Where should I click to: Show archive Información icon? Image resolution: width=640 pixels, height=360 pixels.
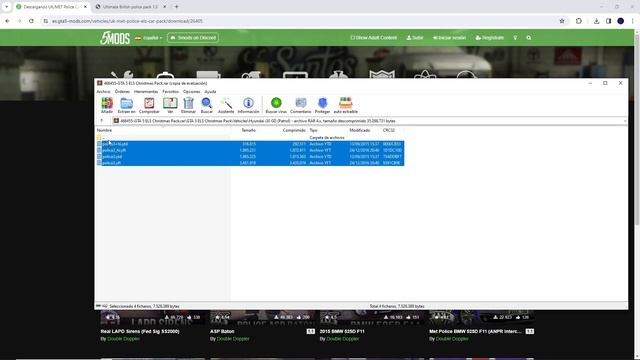coord(248,105)
